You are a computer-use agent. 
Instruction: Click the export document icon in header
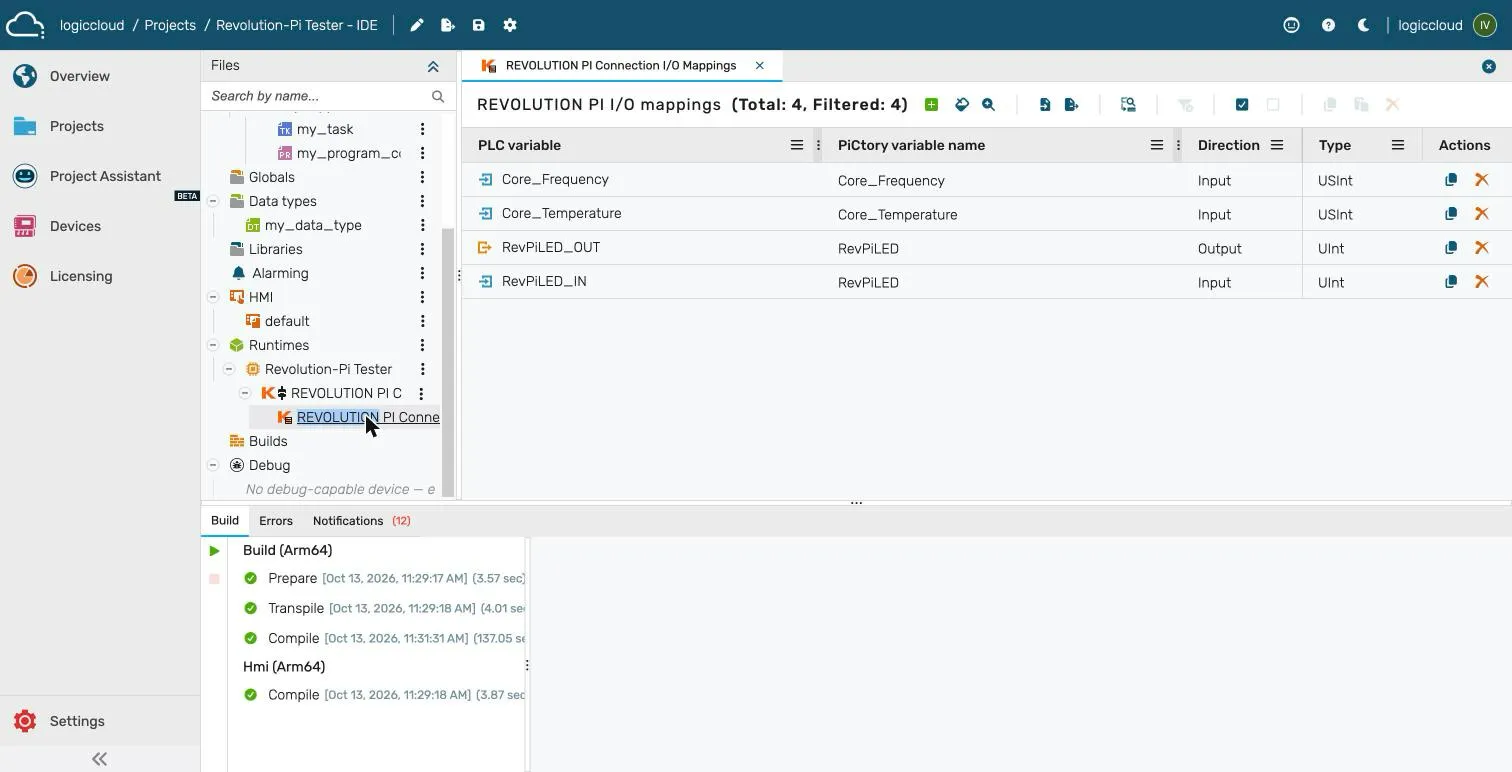click(448, 25)
